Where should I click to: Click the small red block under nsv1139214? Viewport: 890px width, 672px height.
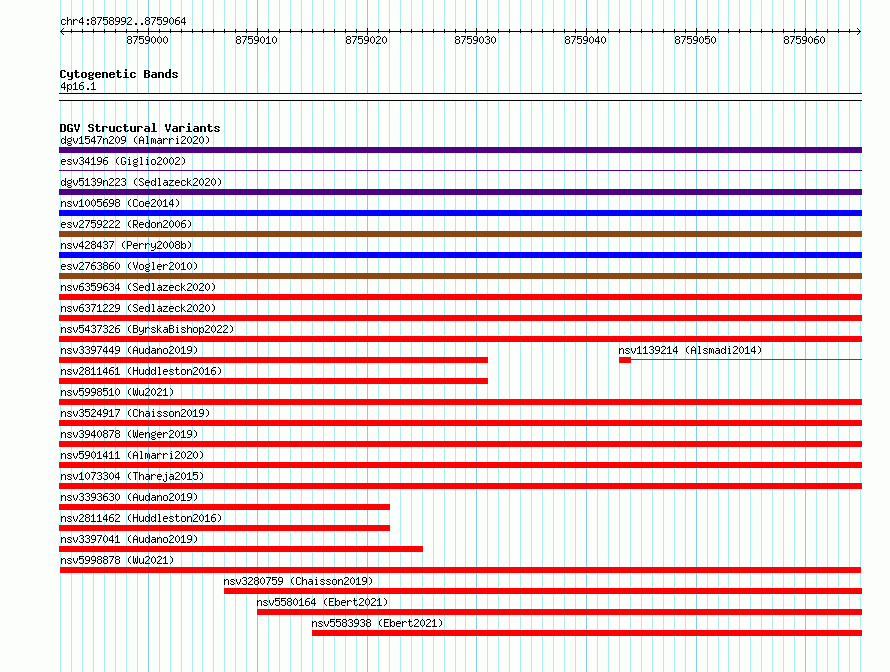tap(625, 360)
